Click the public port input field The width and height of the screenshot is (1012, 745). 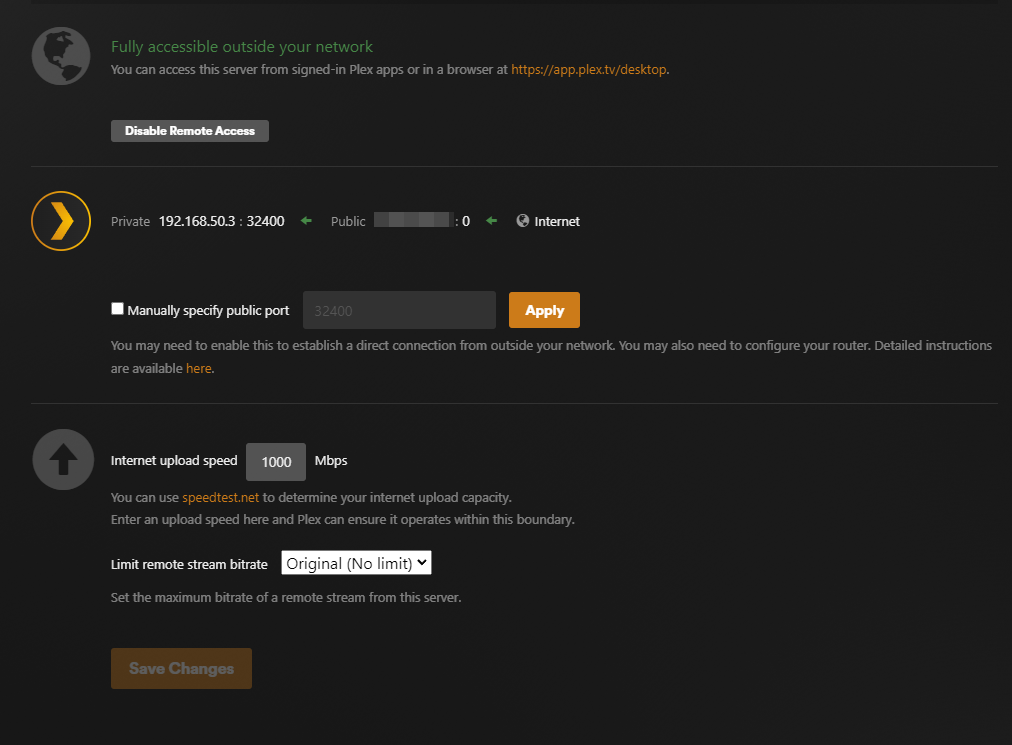pos(398,309)
